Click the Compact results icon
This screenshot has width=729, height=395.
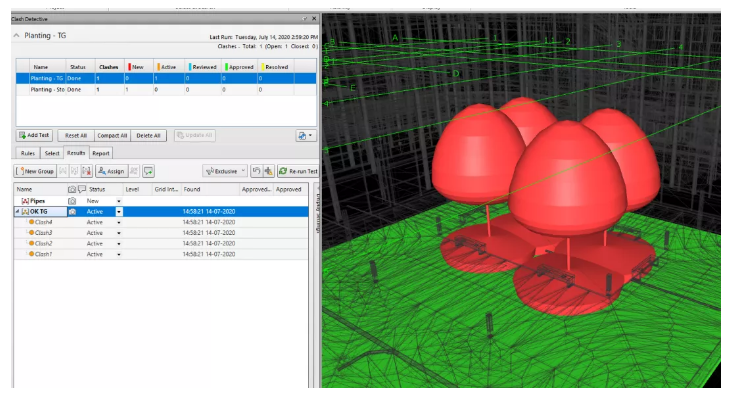point(268,171)
